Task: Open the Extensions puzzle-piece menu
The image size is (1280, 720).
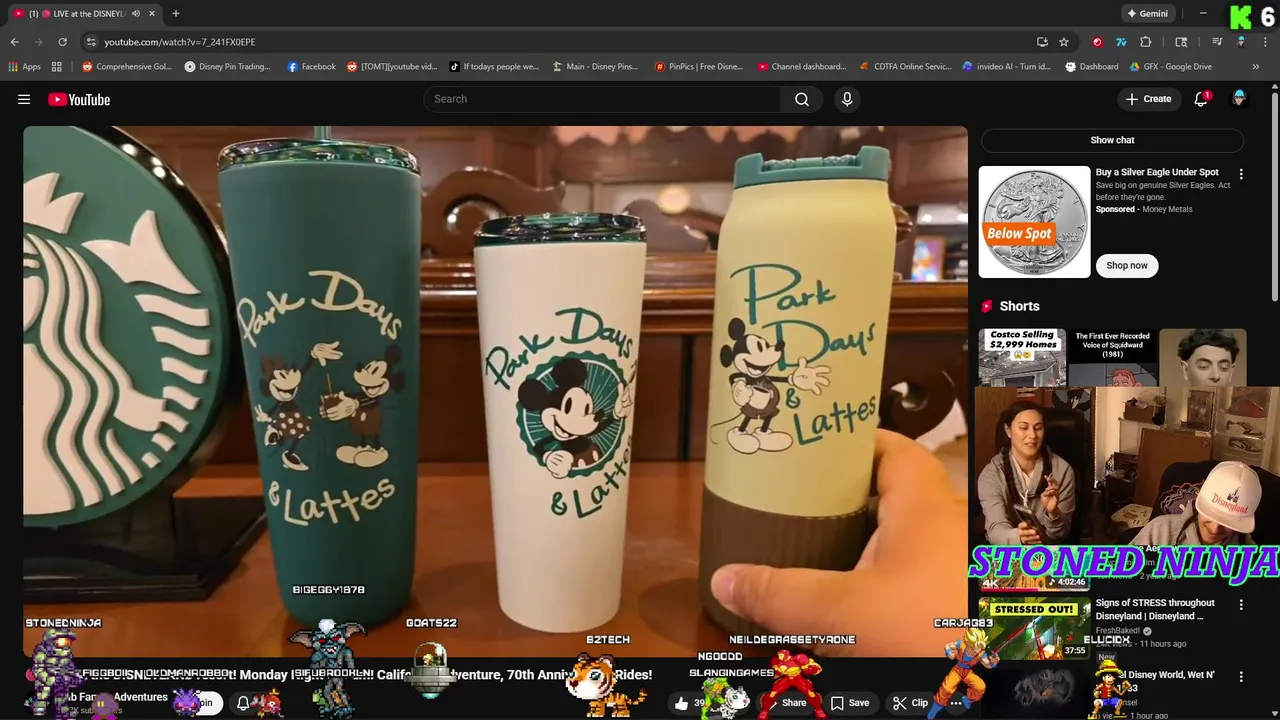Action: click(1146, 42)
